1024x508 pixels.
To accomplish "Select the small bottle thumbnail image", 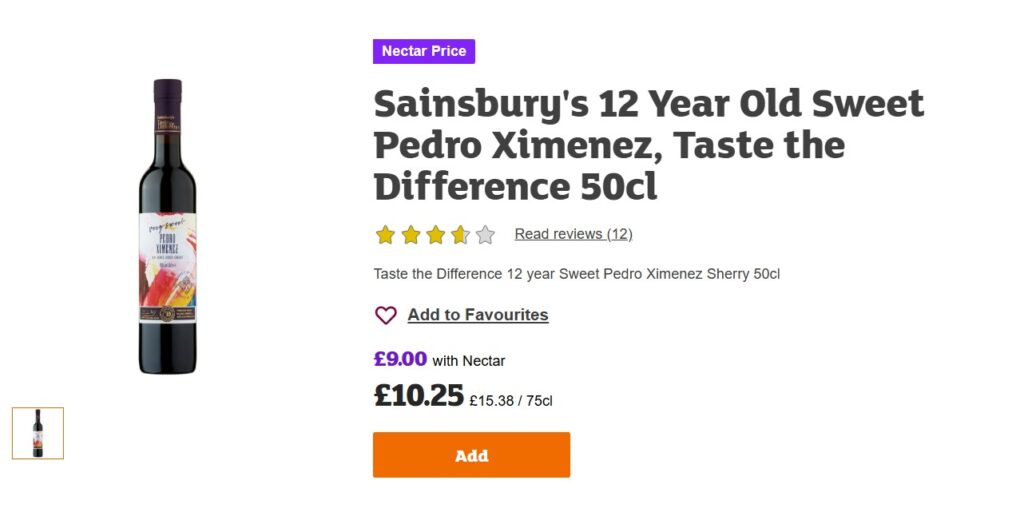I will 38,433.
